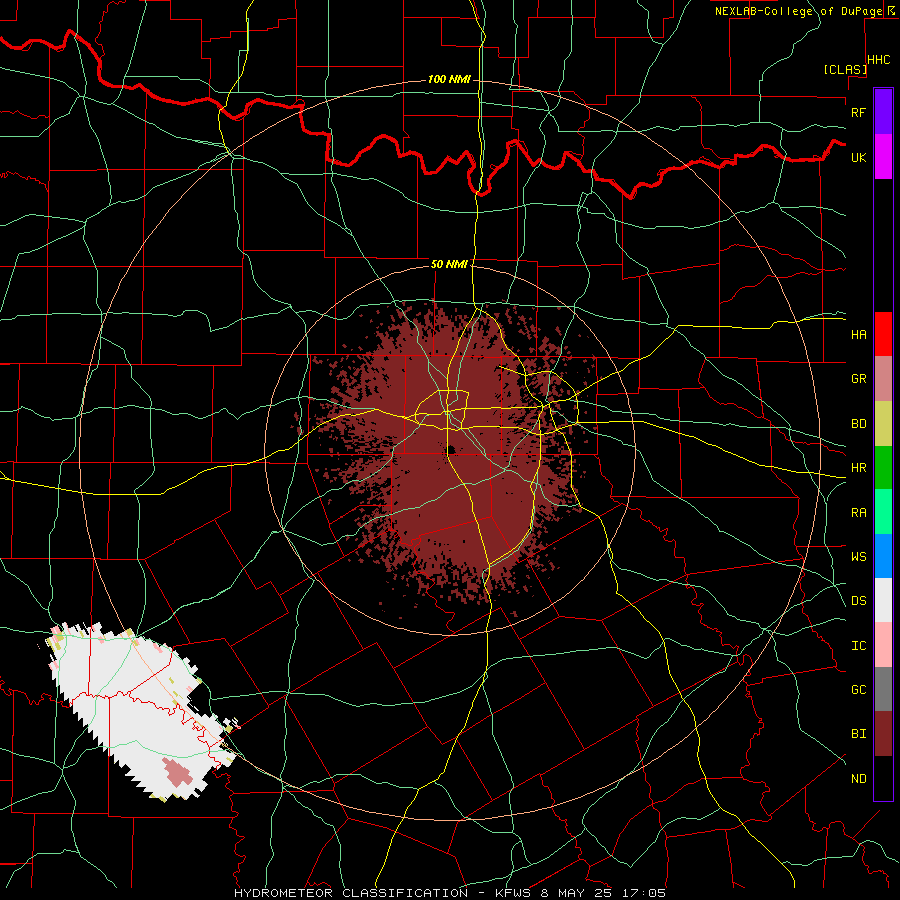Click the pink graupel patch inside the white echo
The width and height of the screenshot is (900, 900).
[176, 772]
